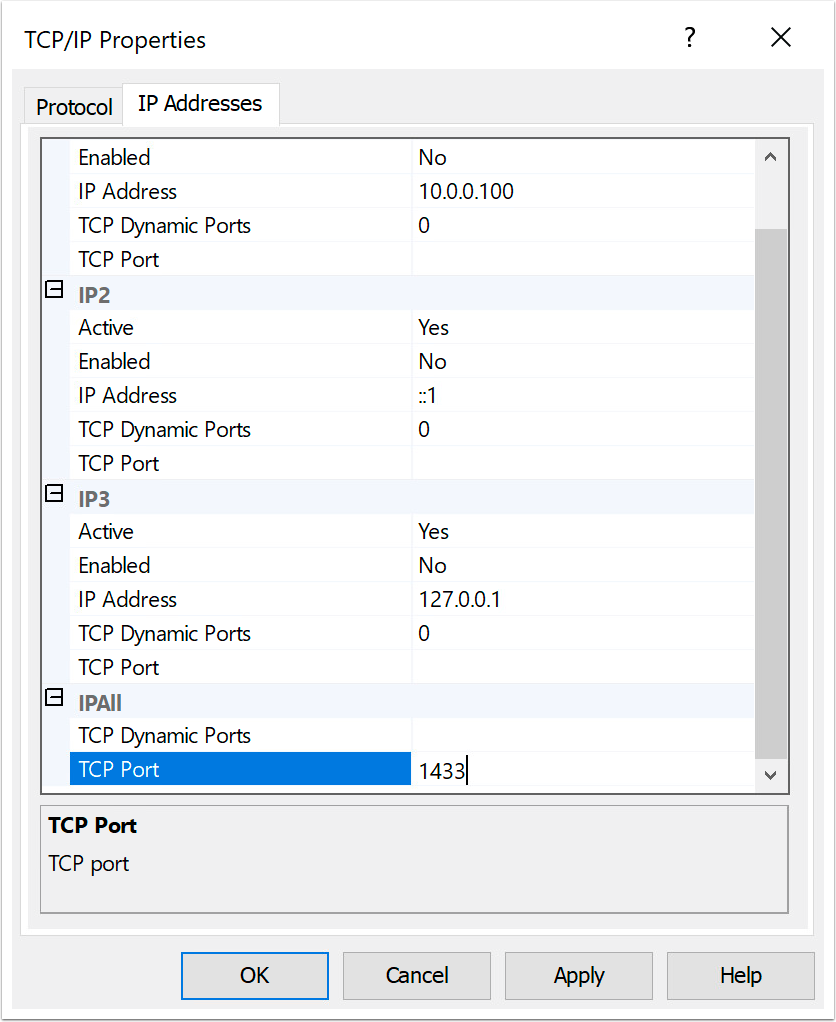Select the TCP Dynamic Ports value 0 under IP3
This screenshot has height=1022, width=836.
pos(424,633)
